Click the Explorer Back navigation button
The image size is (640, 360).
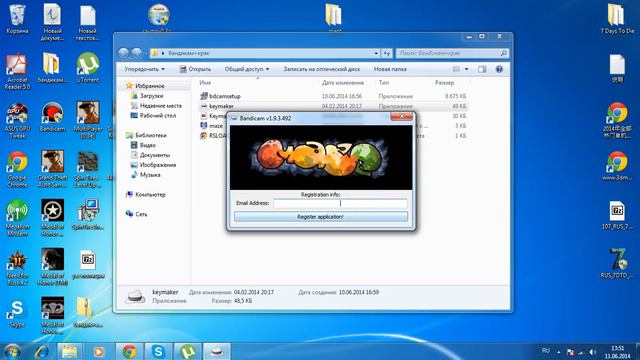tap(124, 53)
